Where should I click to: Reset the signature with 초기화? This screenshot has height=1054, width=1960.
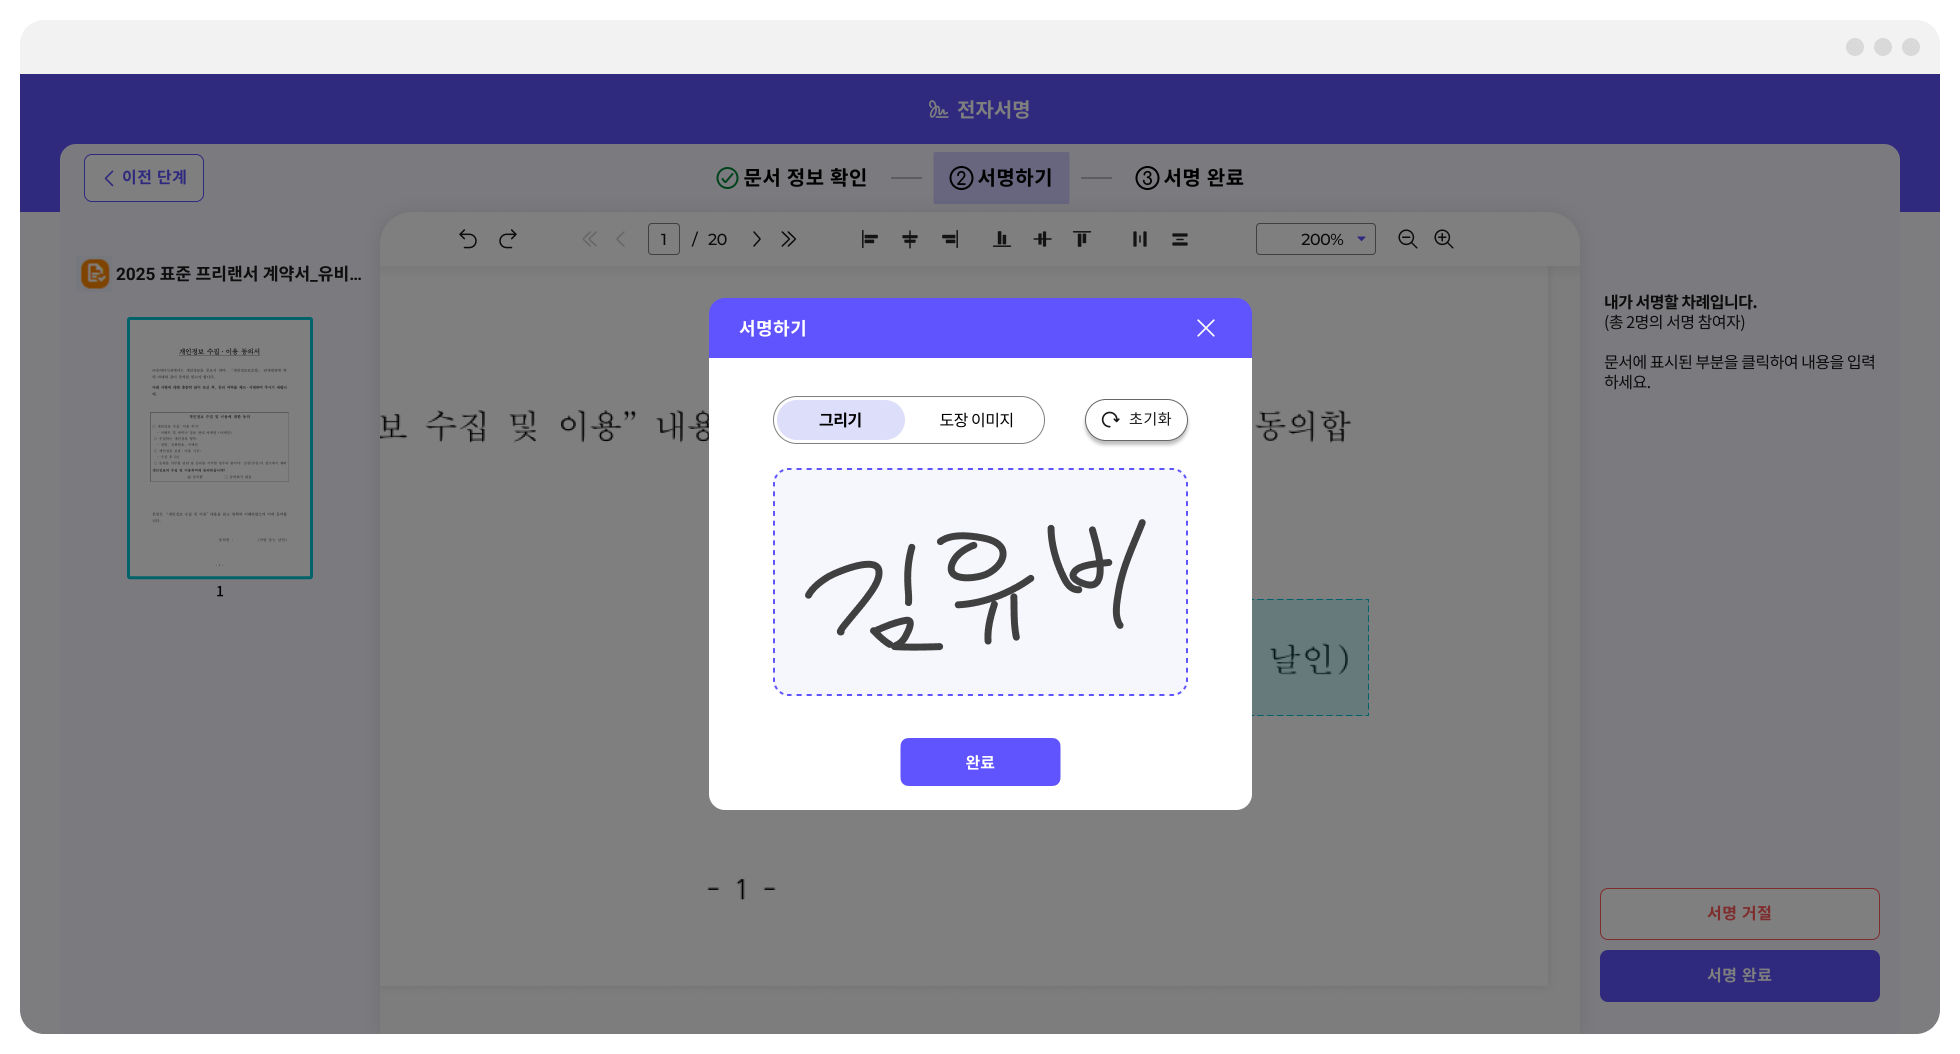point(1136,420)
